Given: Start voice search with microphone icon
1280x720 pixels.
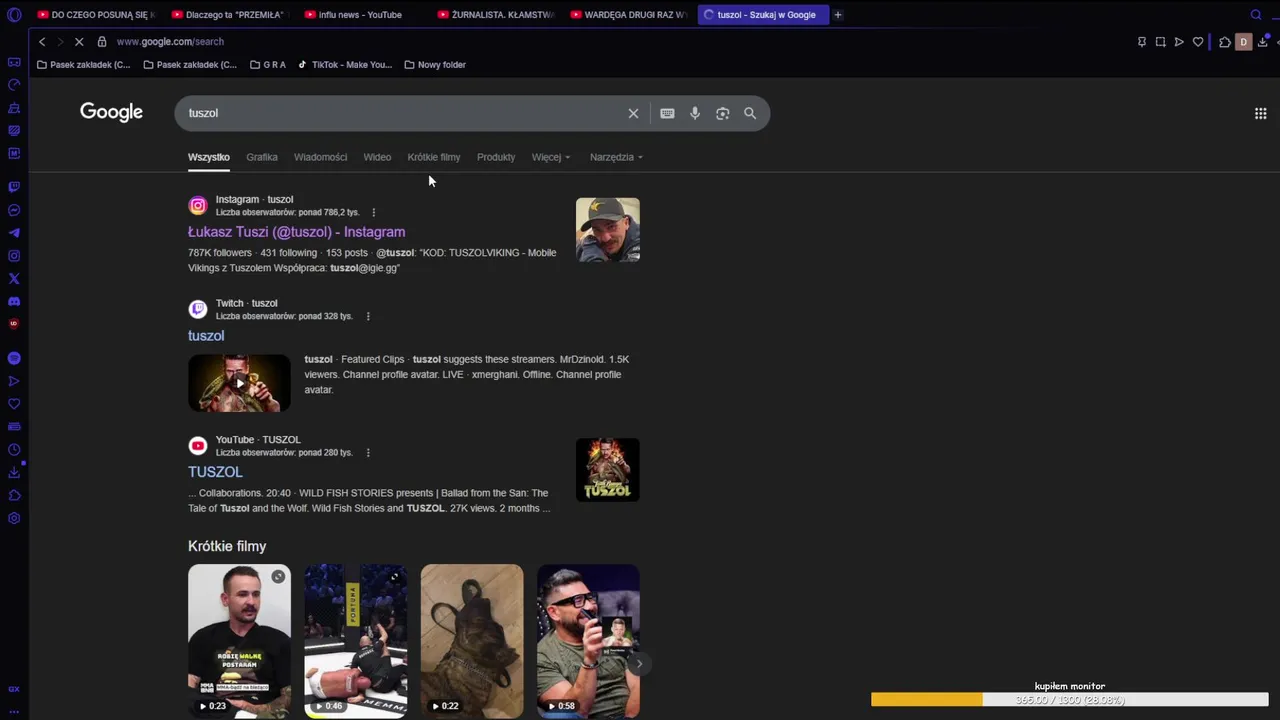Looking at the screenshot, I should [695, 113].
